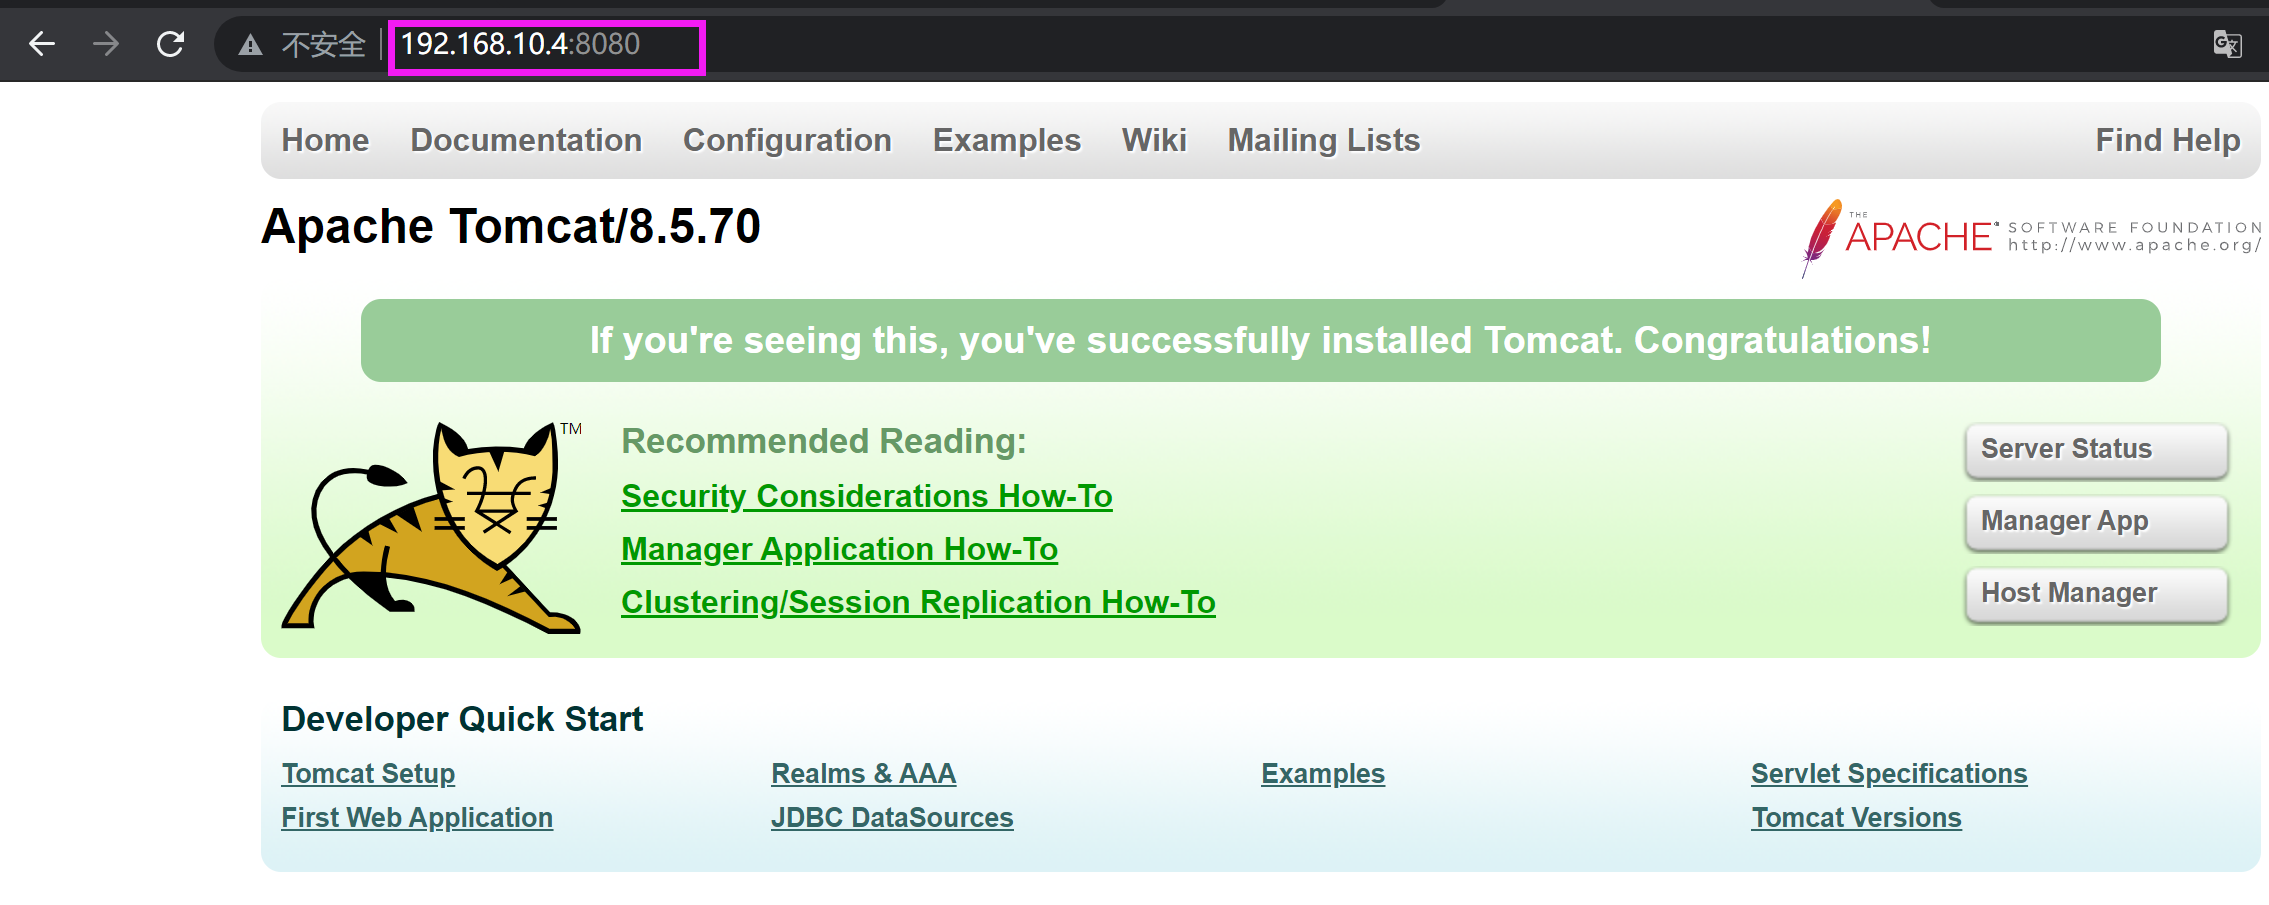The image size is (2269, 905).
Task: Follow the Tomcat Versions link
Action: point(1856,817)
